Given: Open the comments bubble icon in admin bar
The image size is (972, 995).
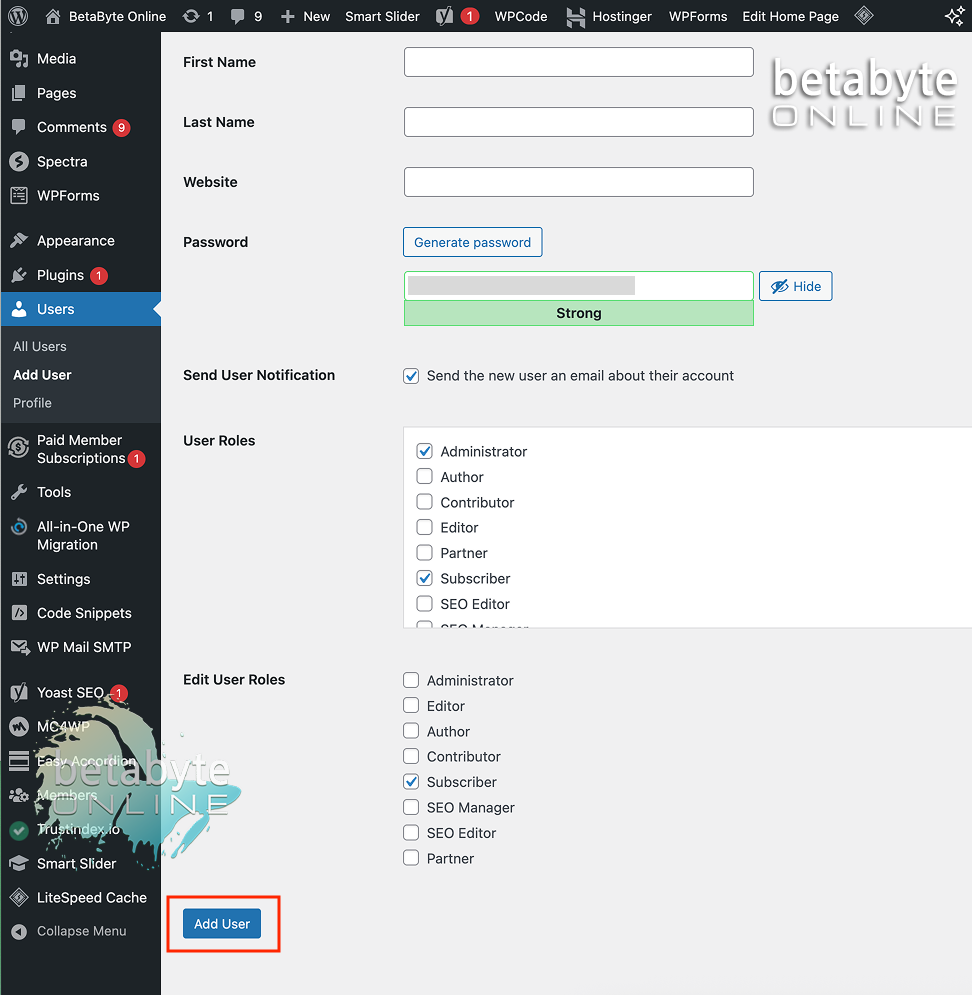Looking at the screenshot, I should tap(237, 16).
